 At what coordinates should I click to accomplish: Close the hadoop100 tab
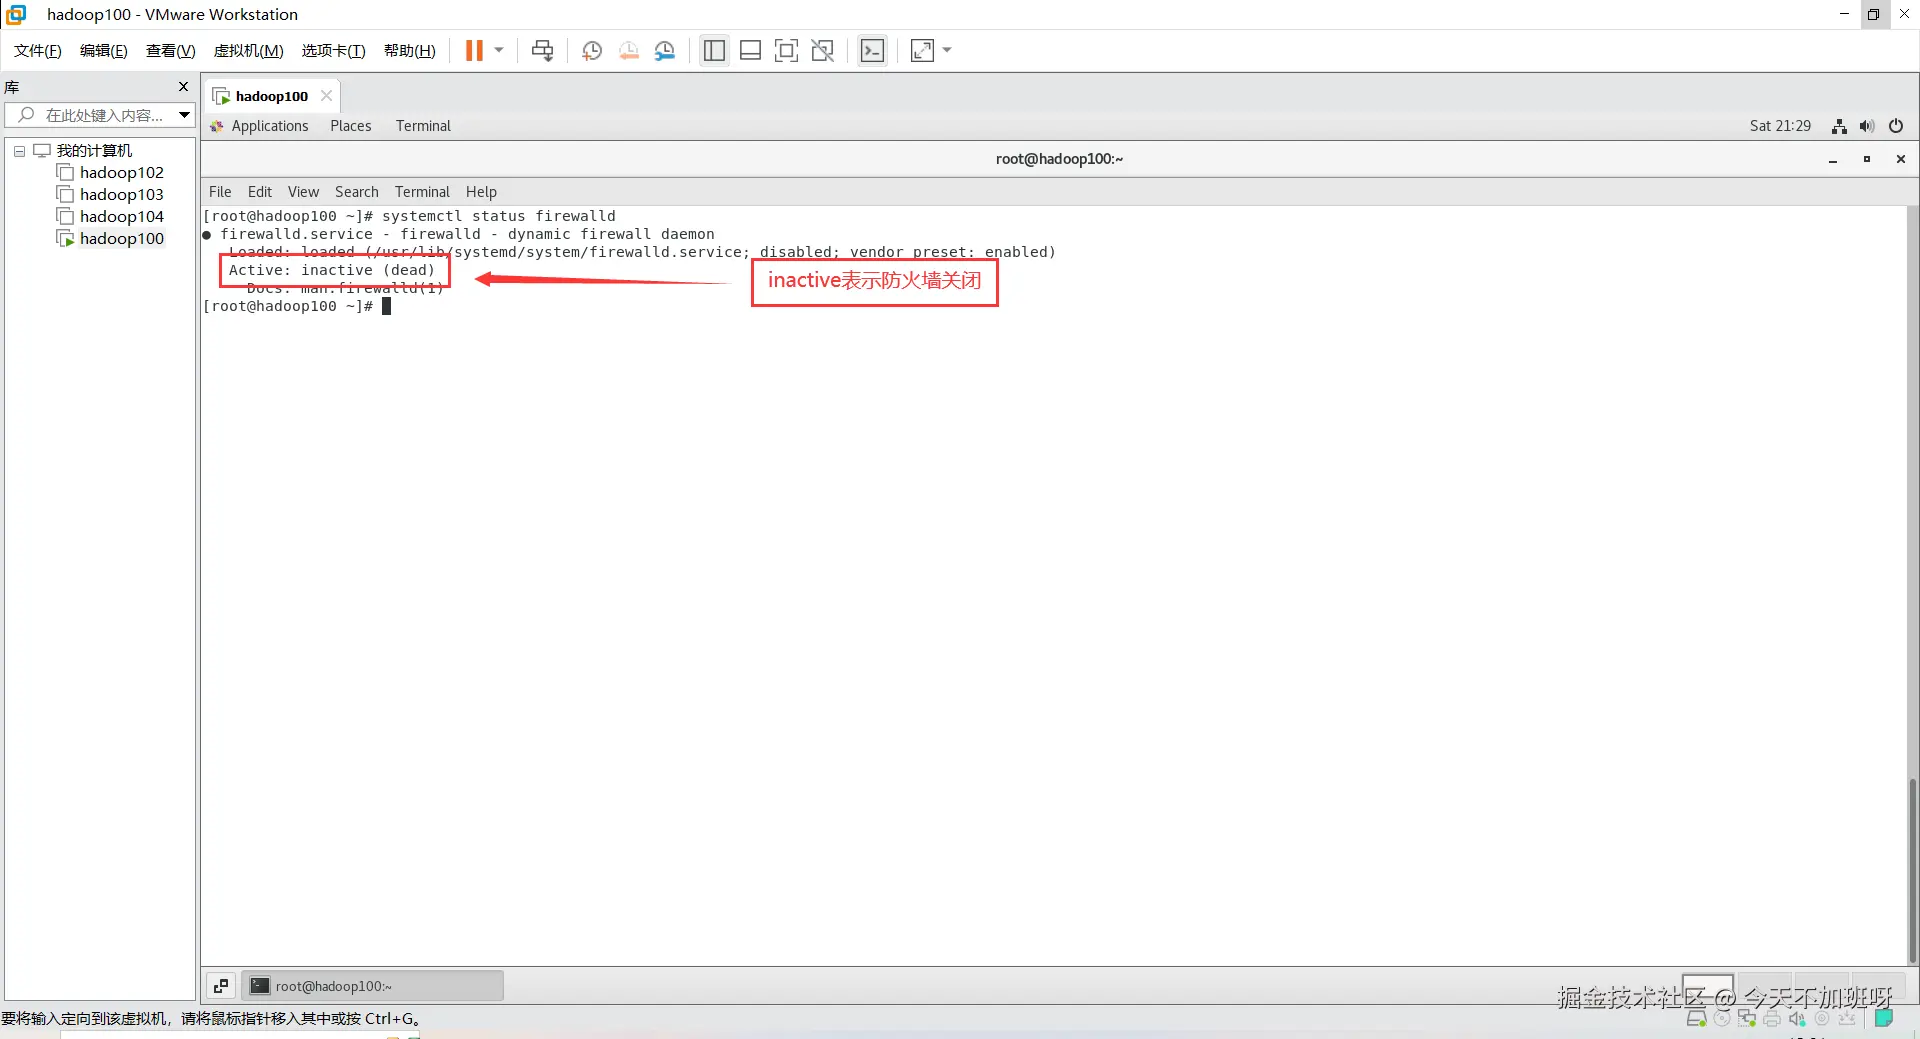(x=326, y=96)
